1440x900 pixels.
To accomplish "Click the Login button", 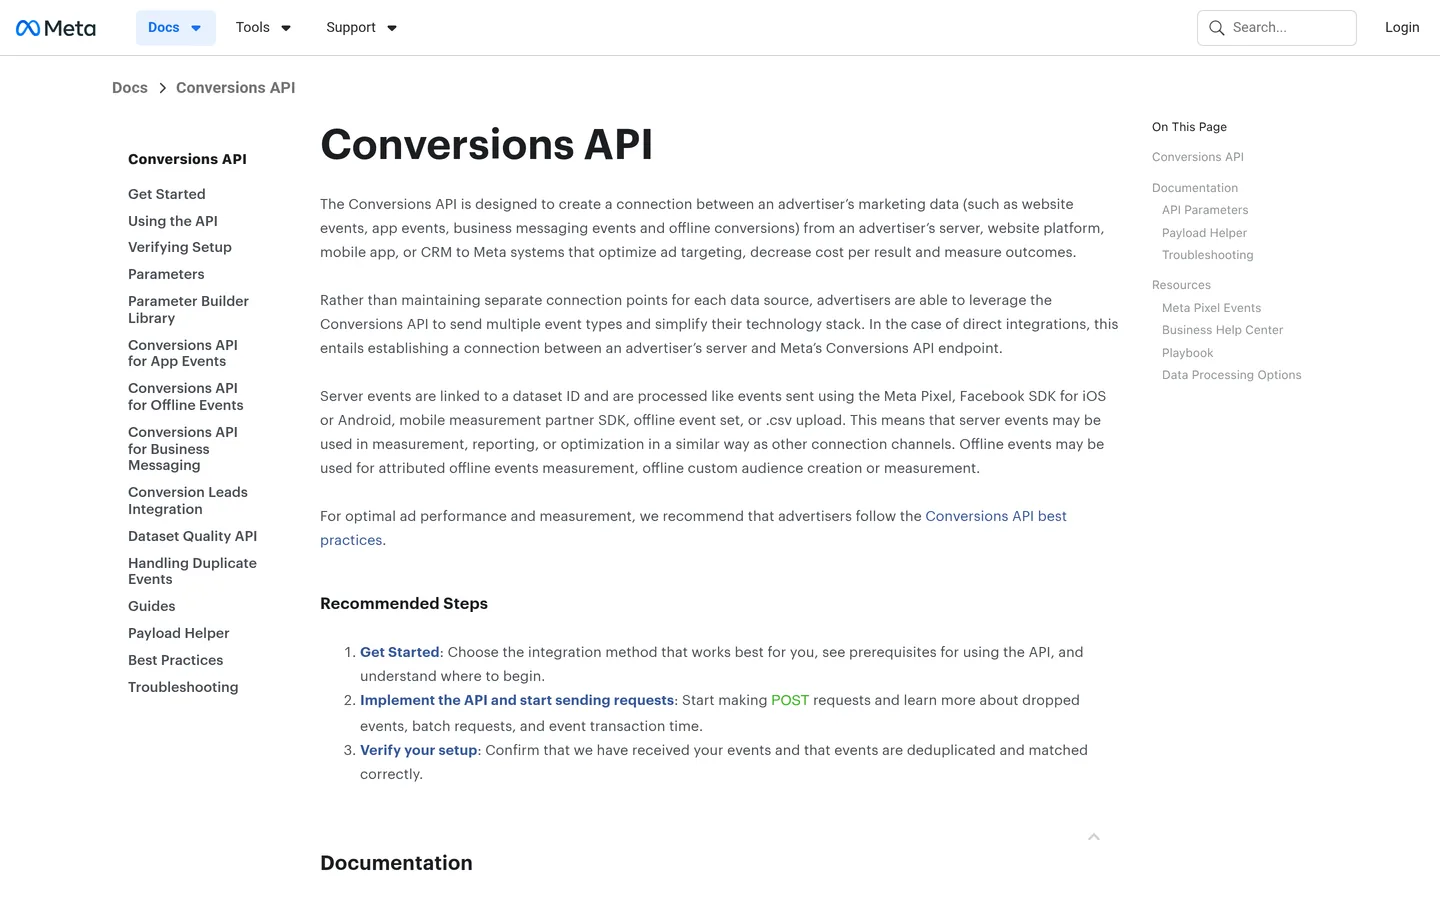I will pyautogui.click(x=1402, y=27).
